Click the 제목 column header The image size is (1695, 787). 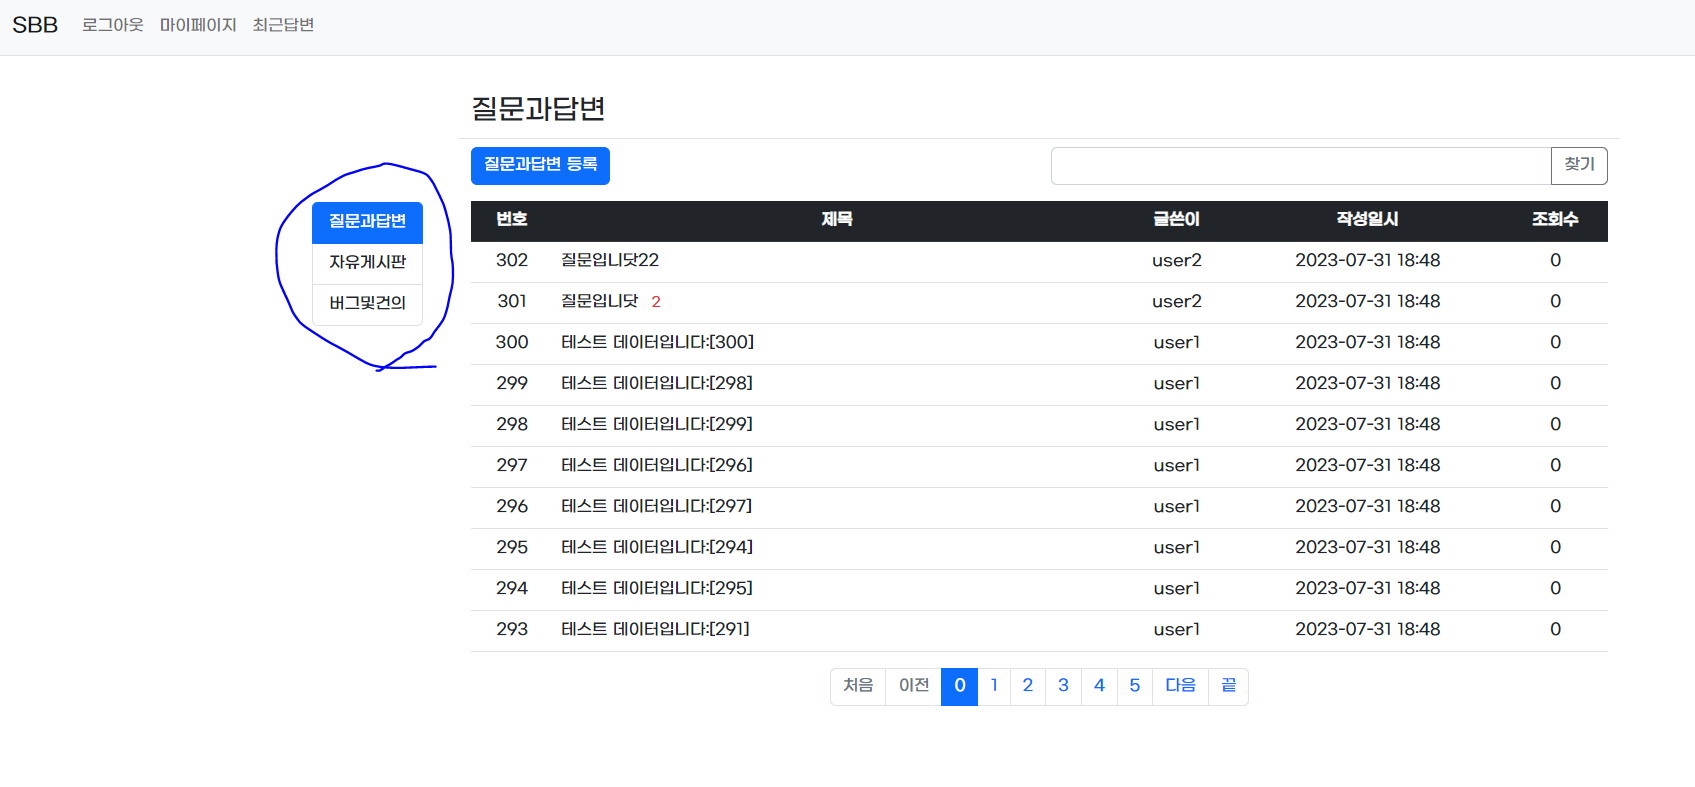(x=837, y=219)
